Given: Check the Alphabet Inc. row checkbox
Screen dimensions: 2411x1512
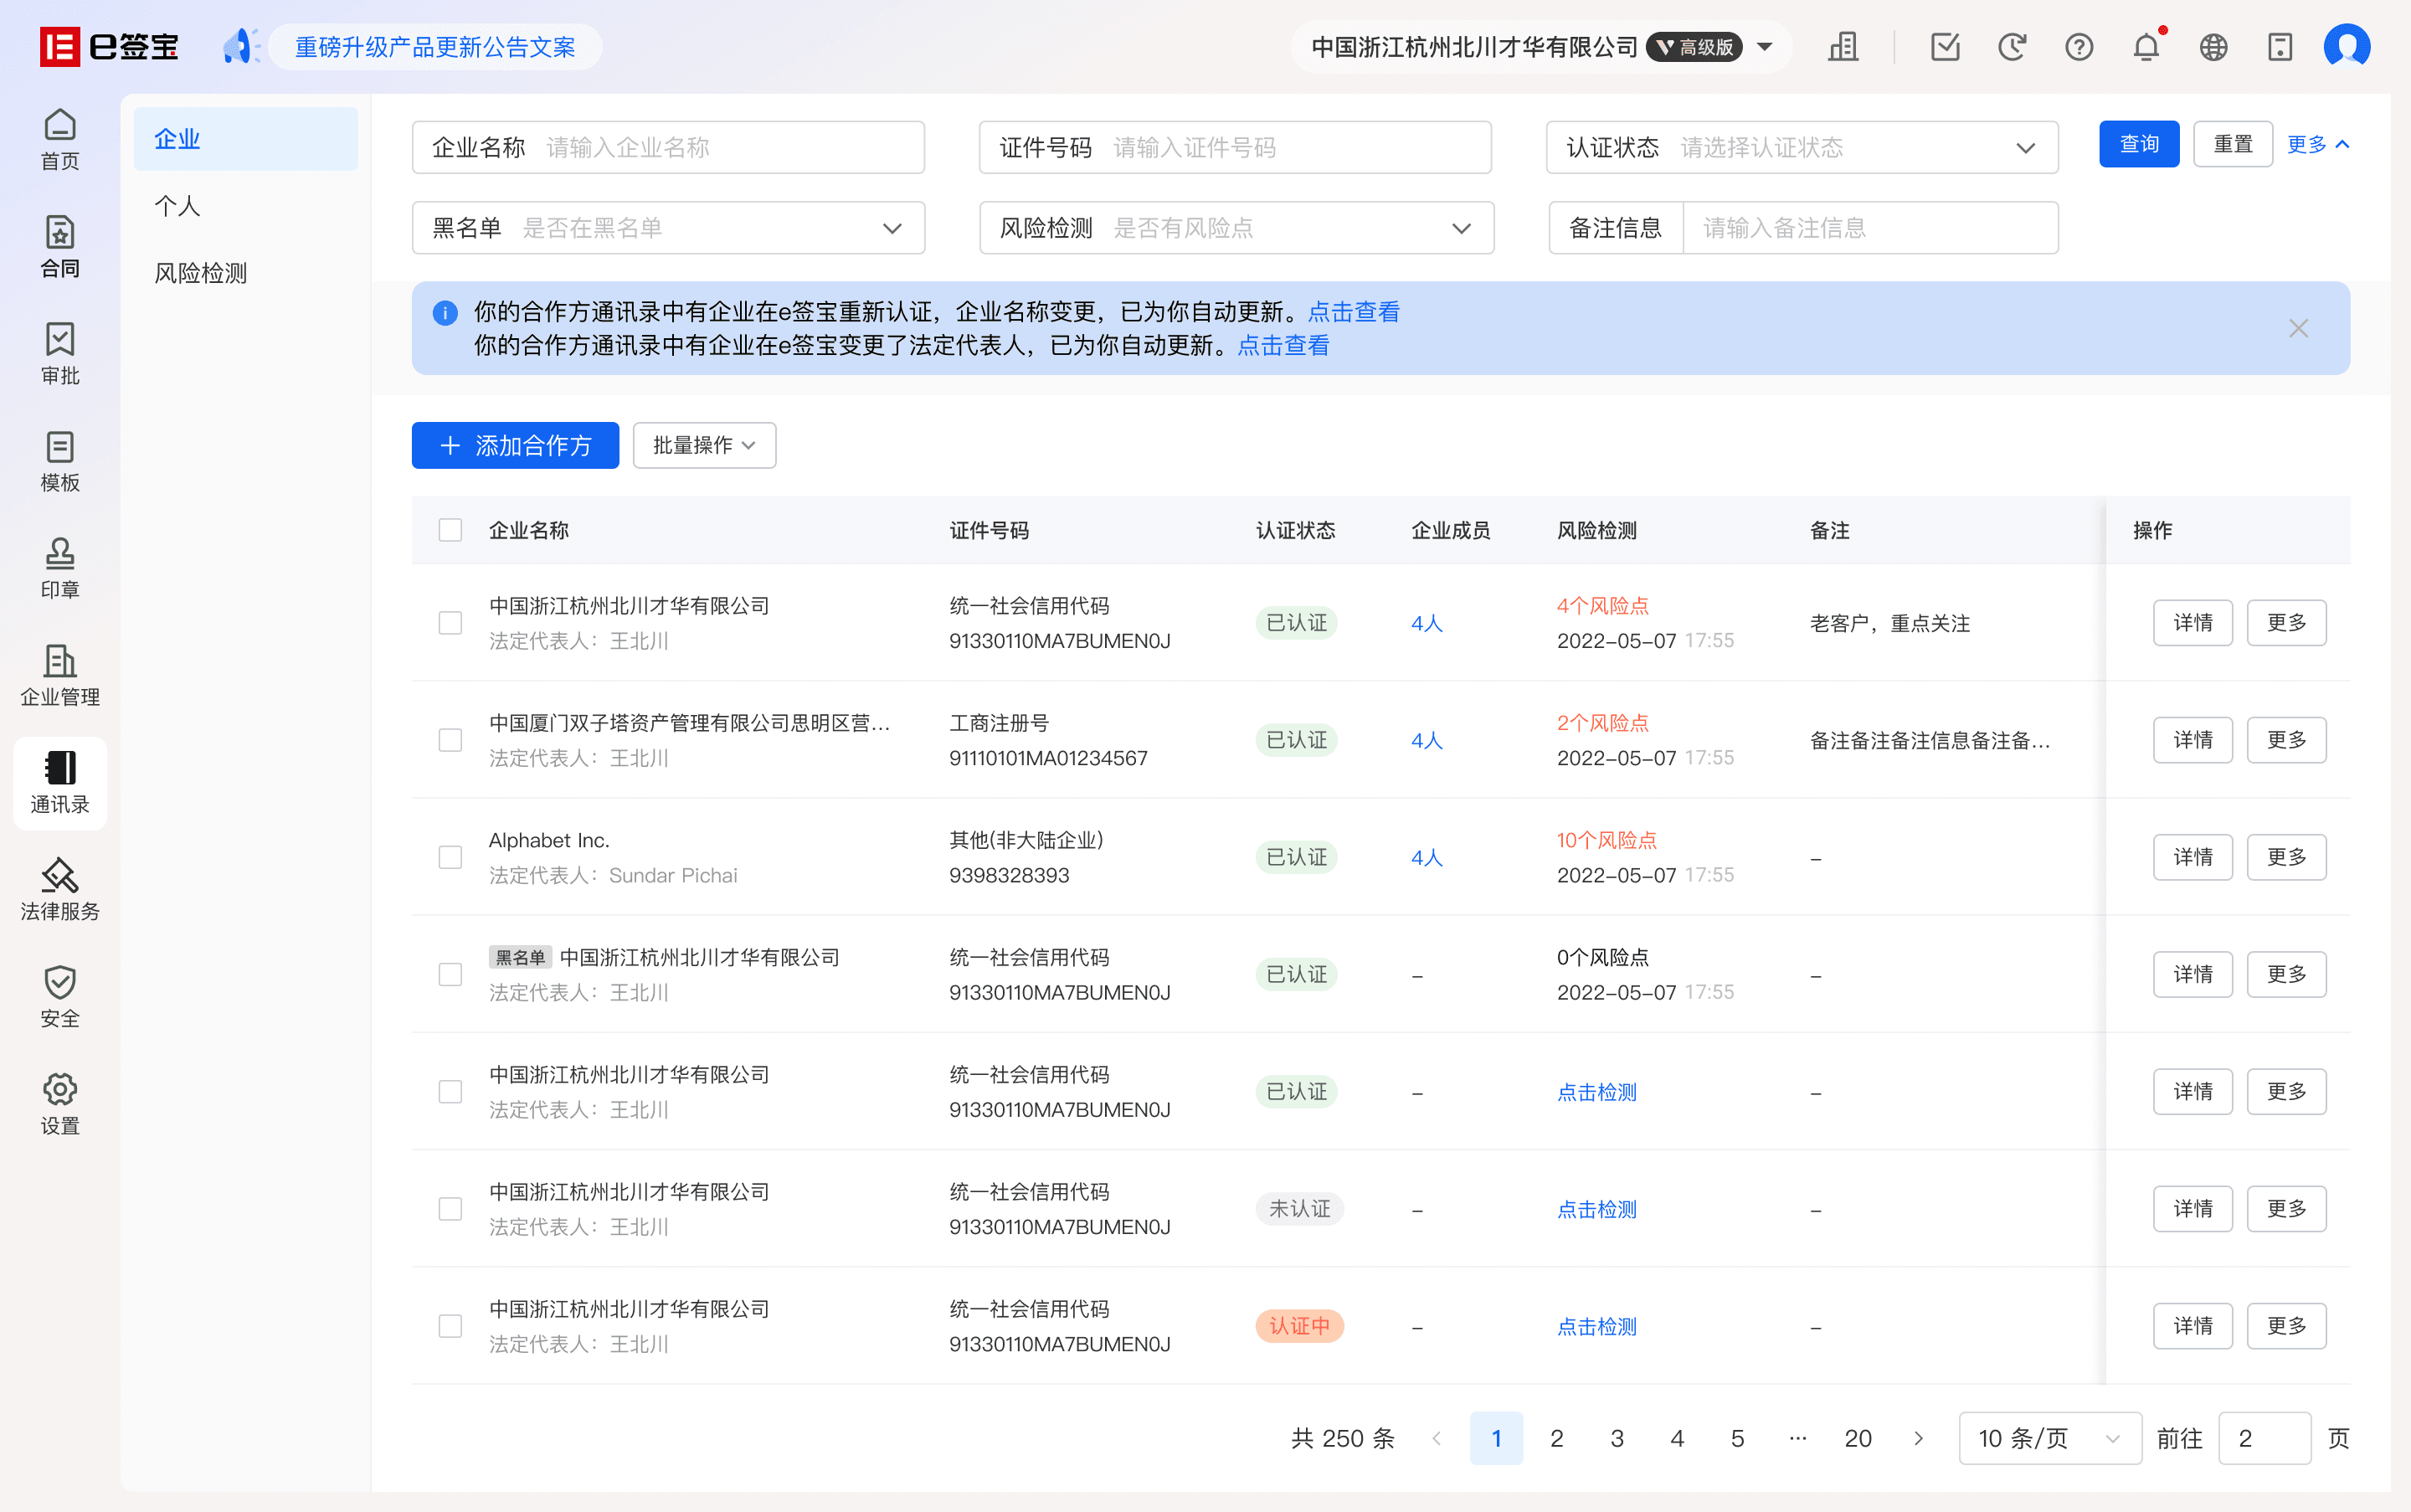Looking at the screenshot, I should [450, 857].
